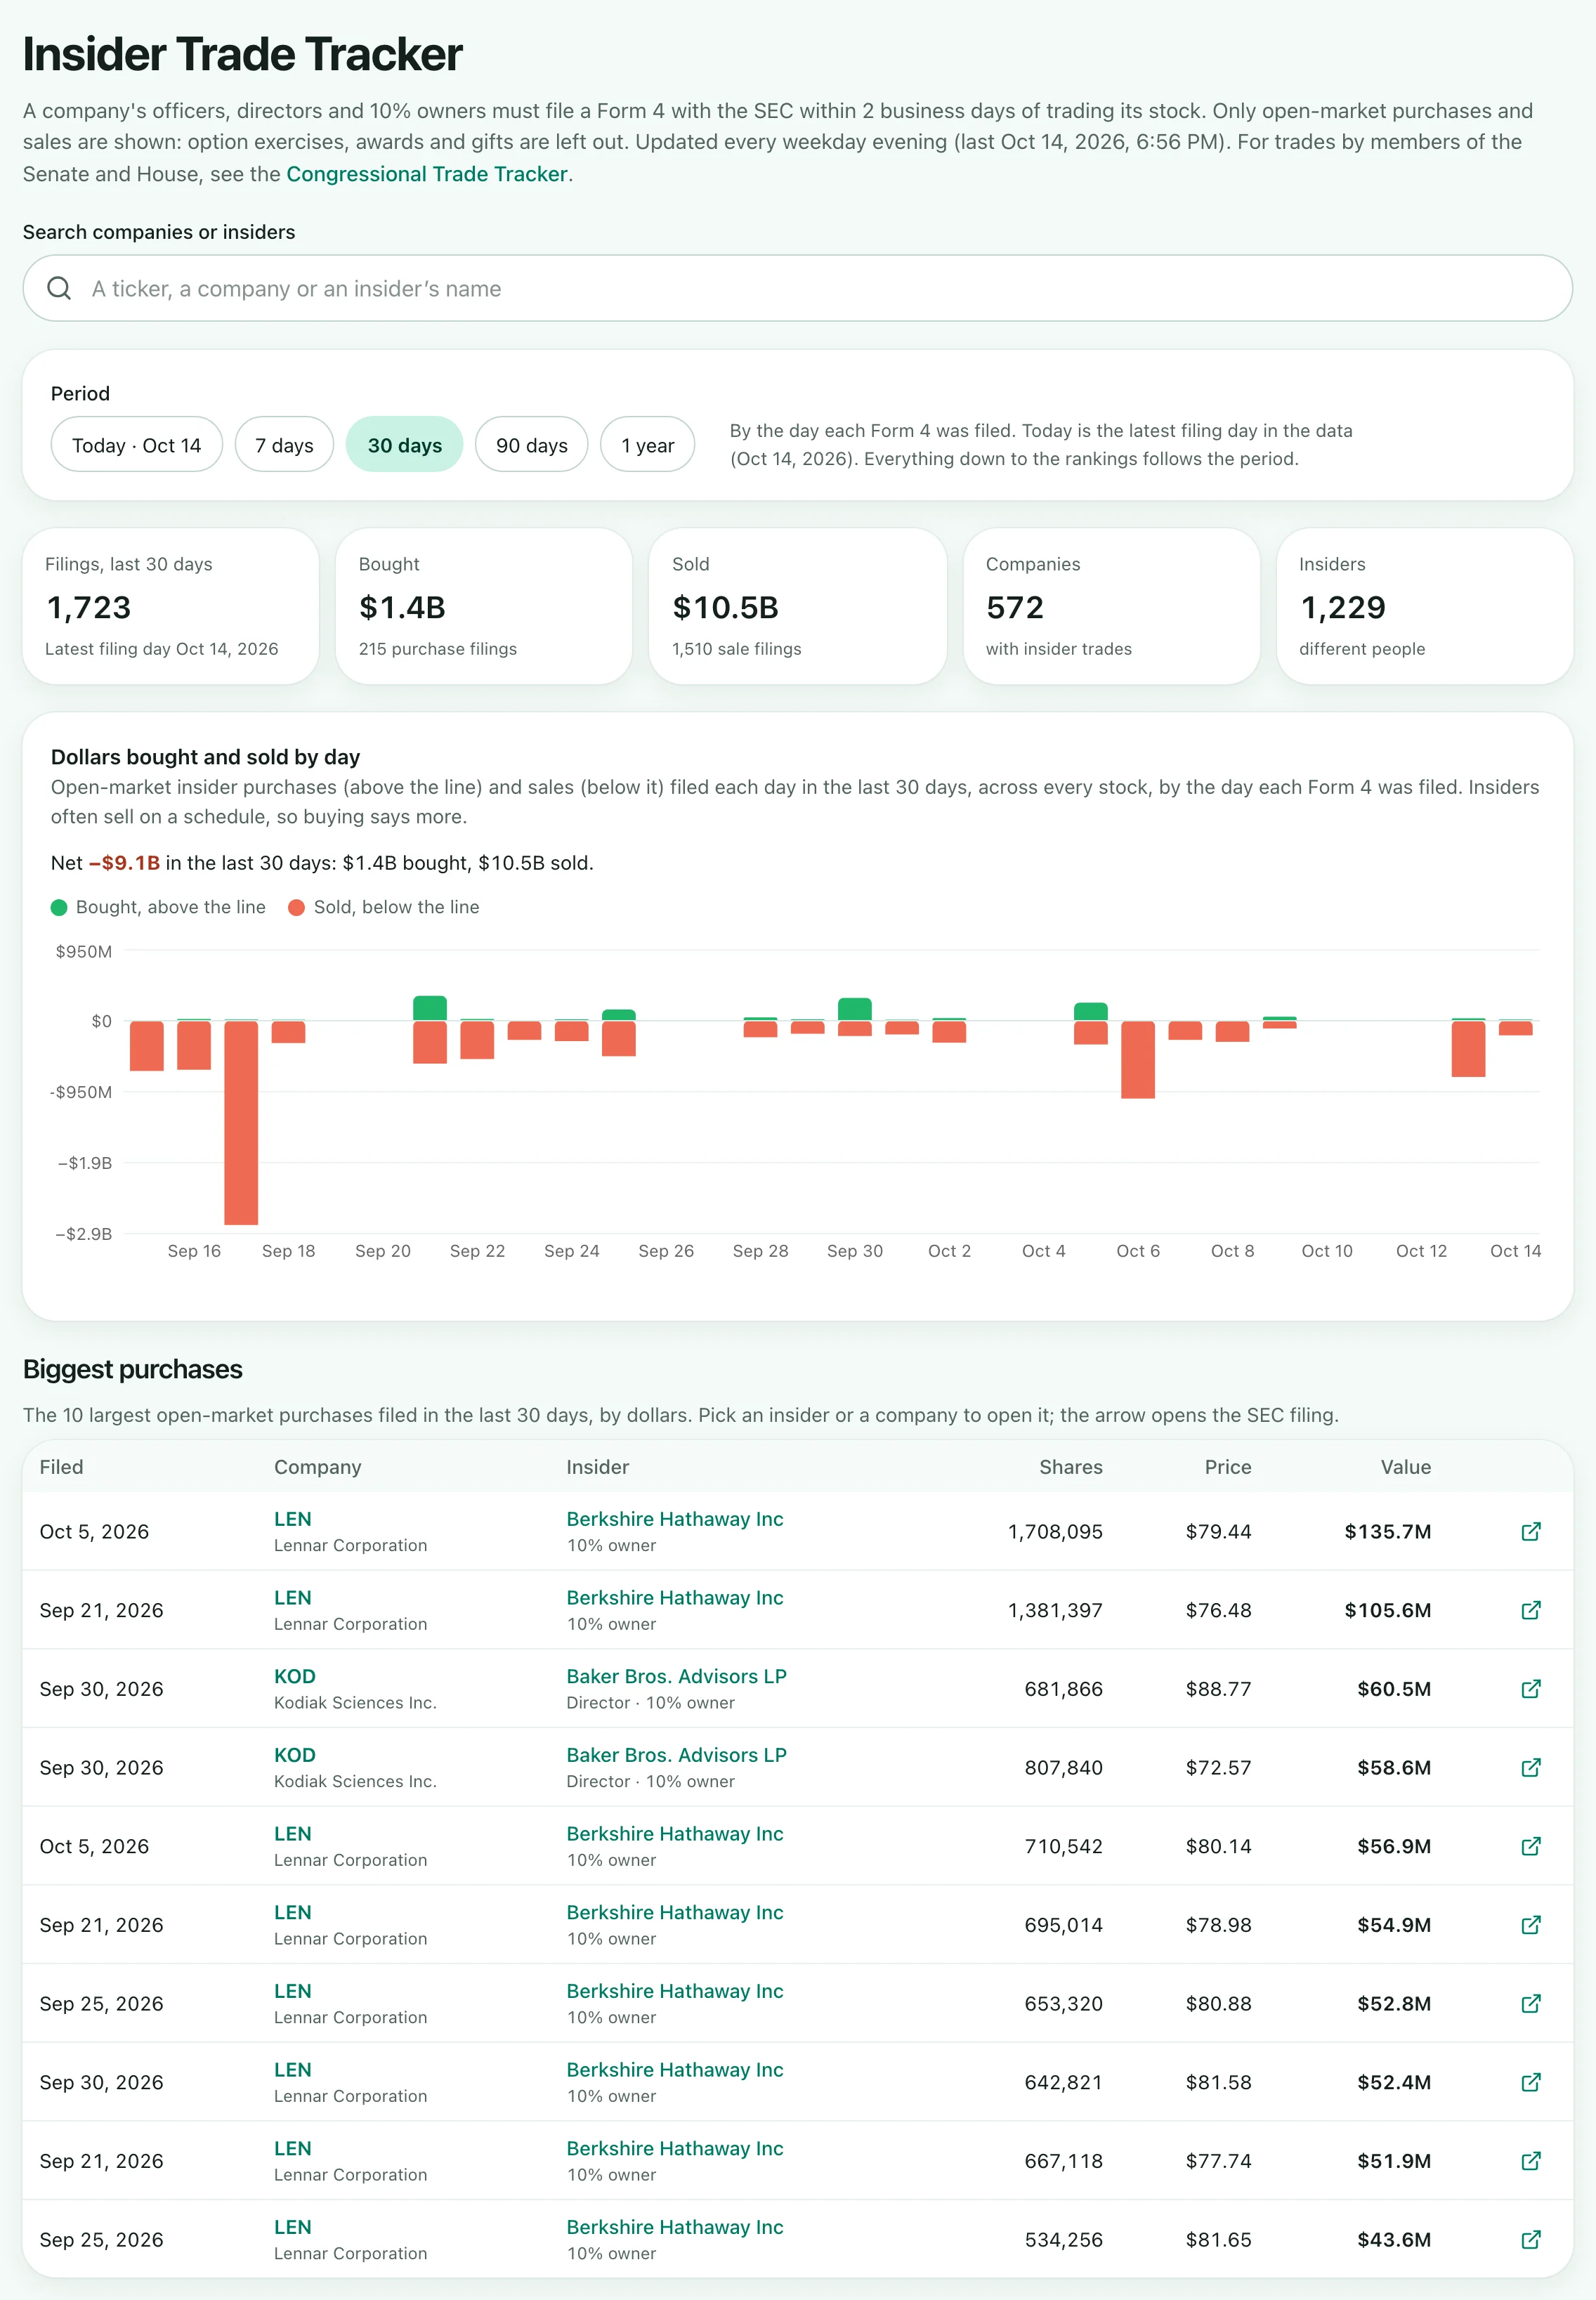
Task: Open Berkshire Hathaway Inc in $51.9M row
Action: click(x=675, y=2148)
